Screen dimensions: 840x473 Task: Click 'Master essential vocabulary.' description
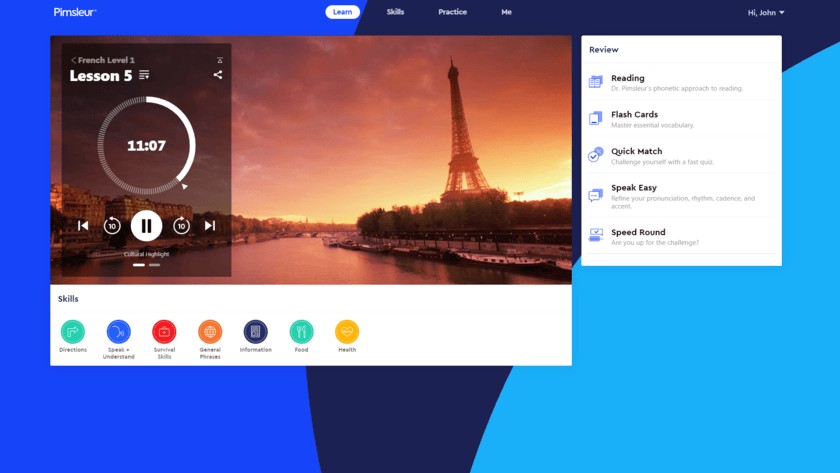pos(652,125)
